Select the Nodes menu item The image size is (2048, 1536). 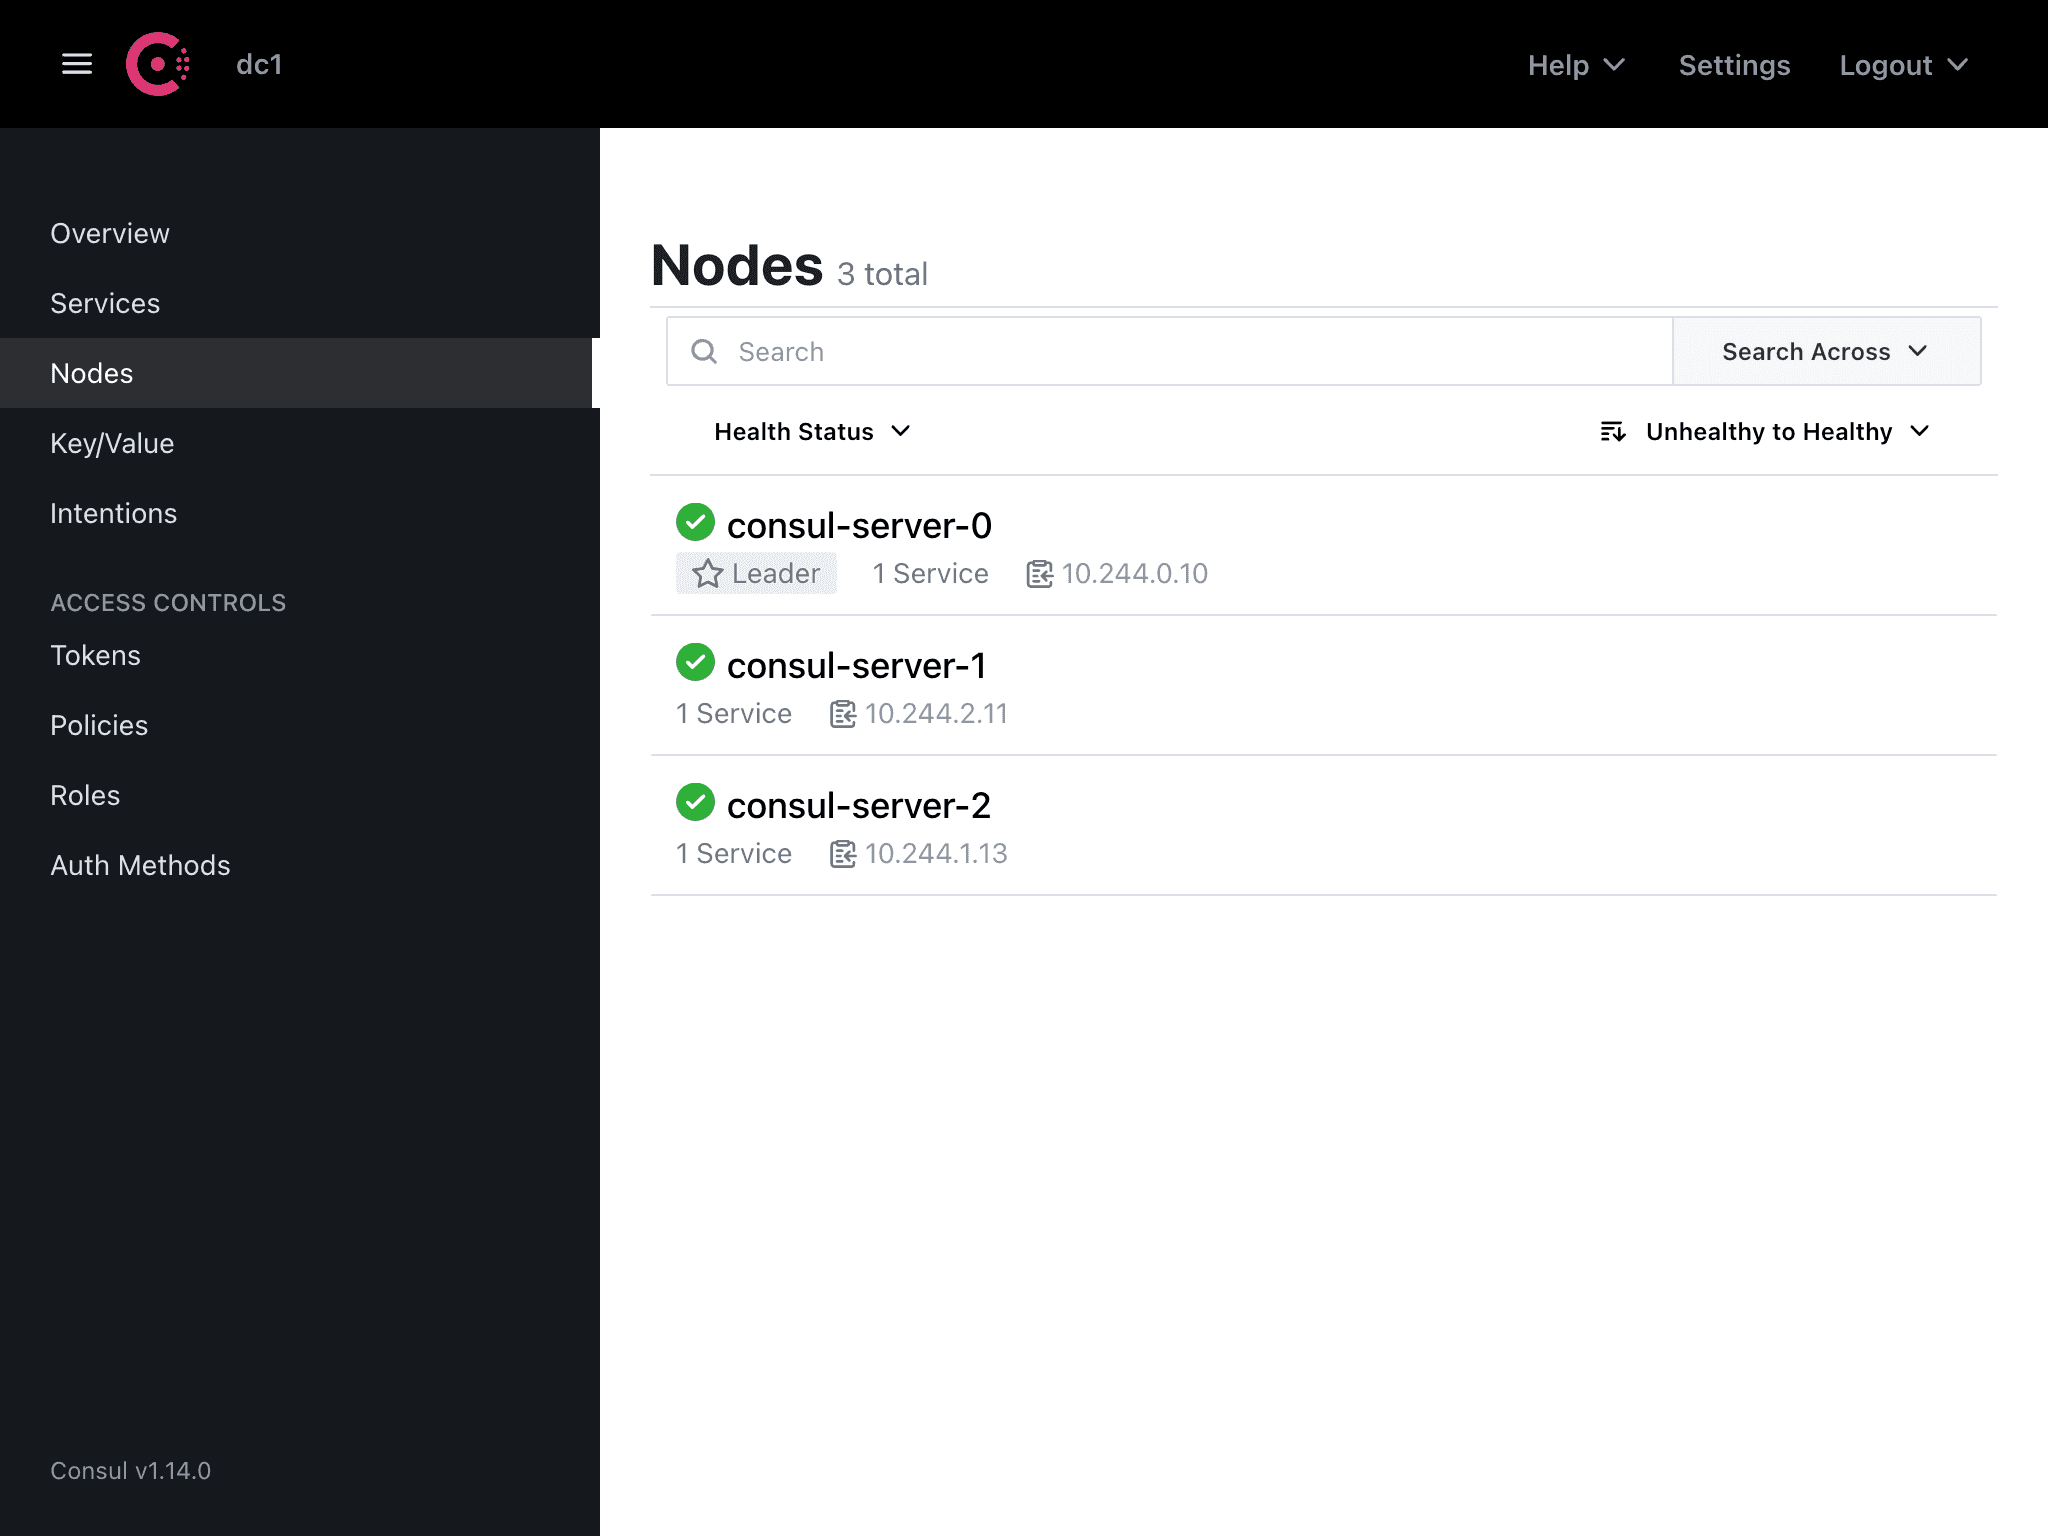90,373
